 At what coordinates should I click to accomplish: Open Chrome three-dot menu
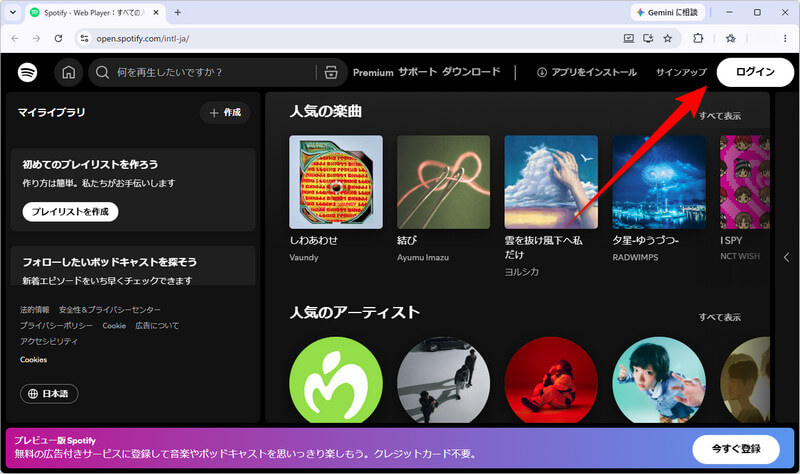[x=785, y=38]
